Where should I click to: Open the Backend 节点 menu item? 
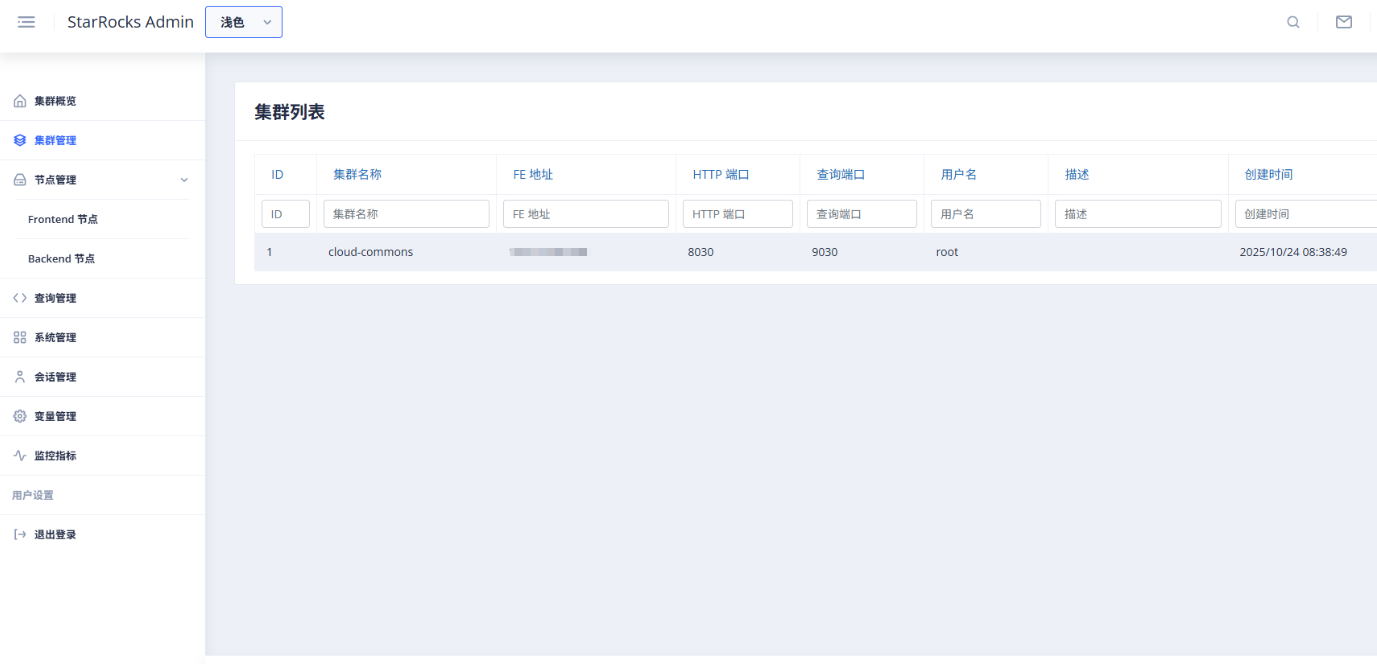click(61, 259)
